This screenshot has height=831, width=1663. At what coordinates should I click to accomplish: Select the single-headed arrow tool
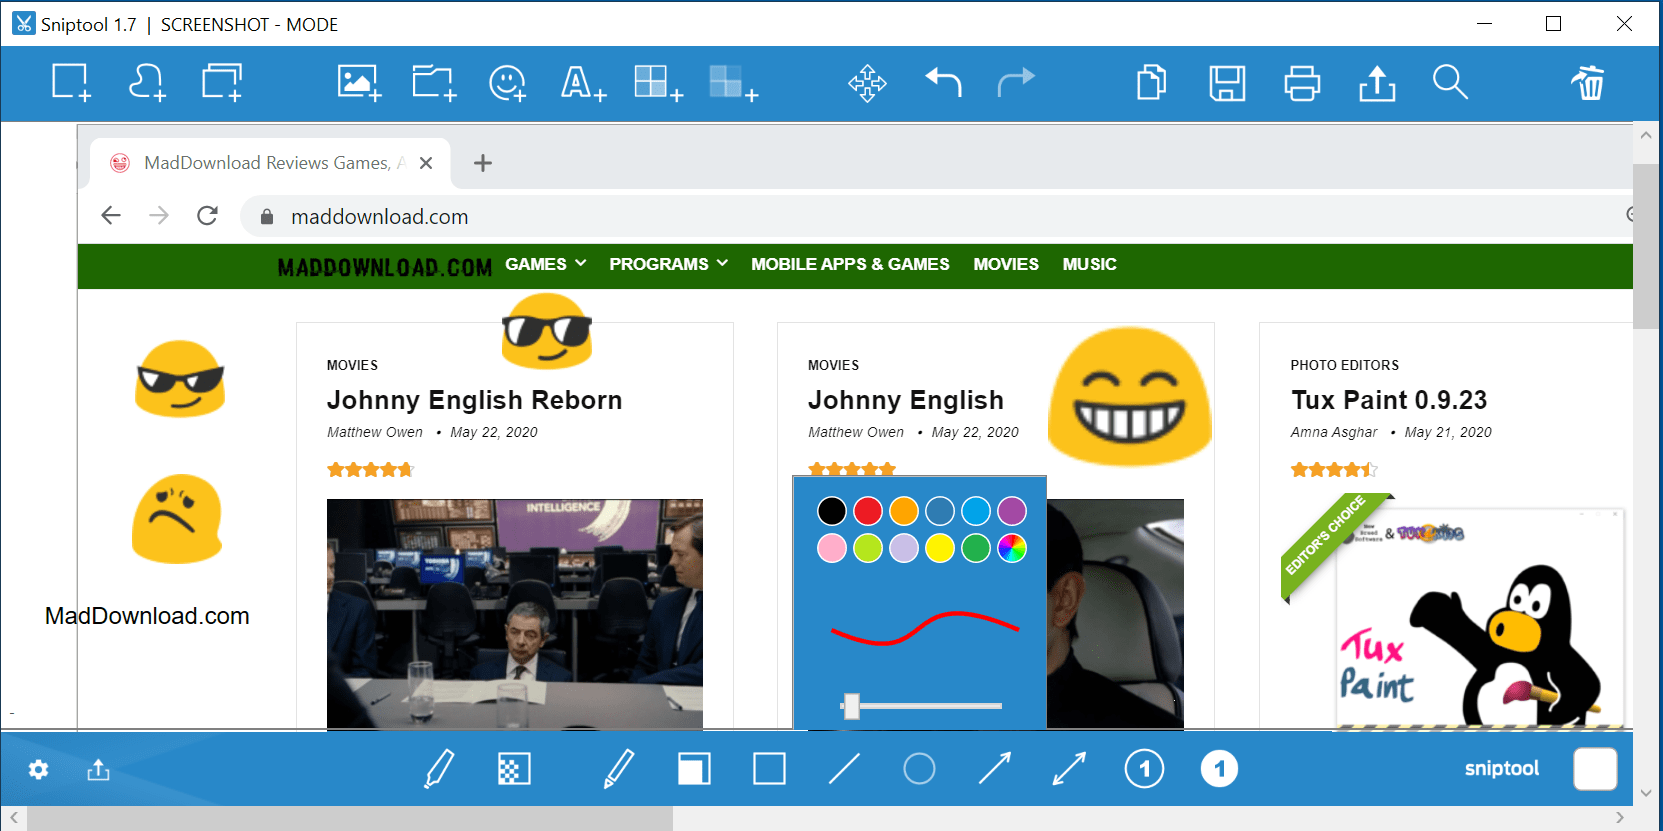point(994,769)
